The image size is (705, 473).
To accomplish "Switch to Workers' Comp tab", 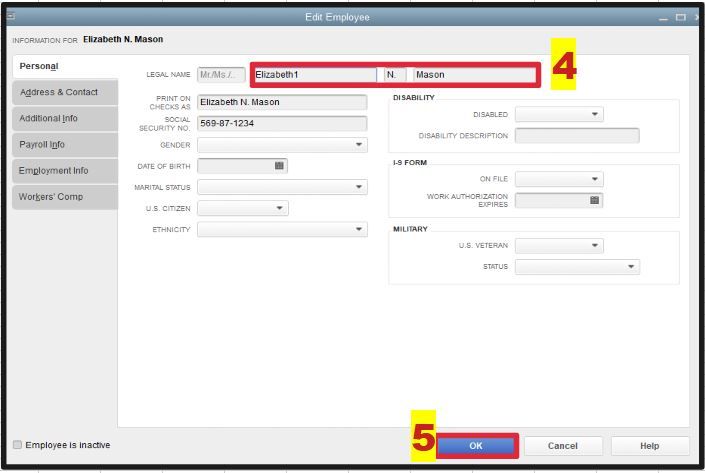I will coord(65,196).
